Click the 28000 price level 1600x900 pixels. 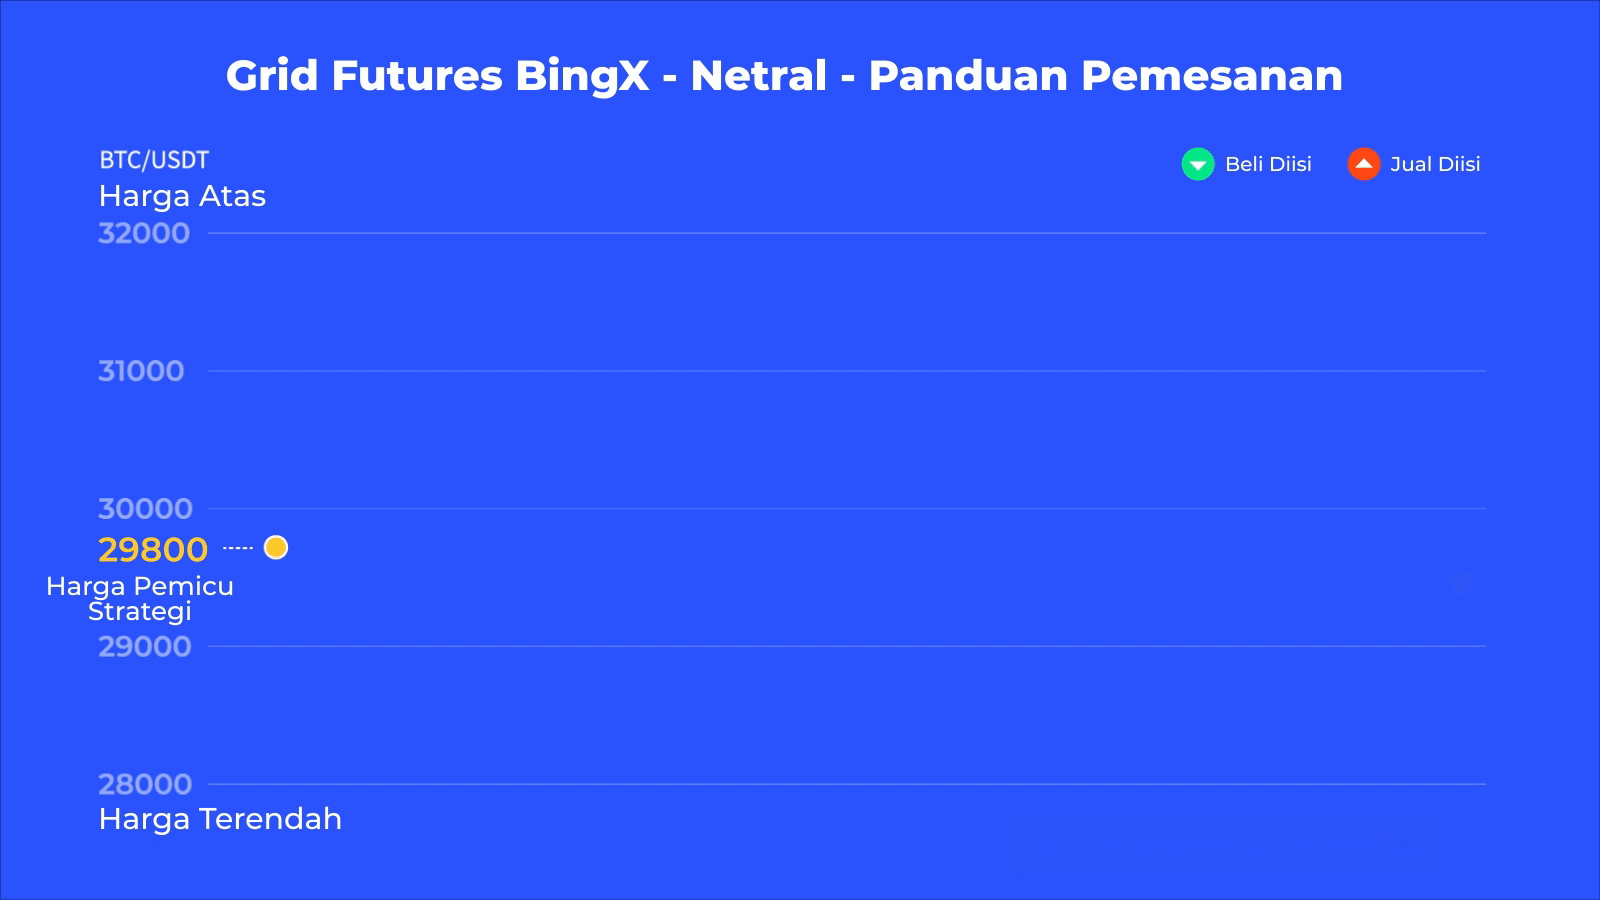coord(145,784)
